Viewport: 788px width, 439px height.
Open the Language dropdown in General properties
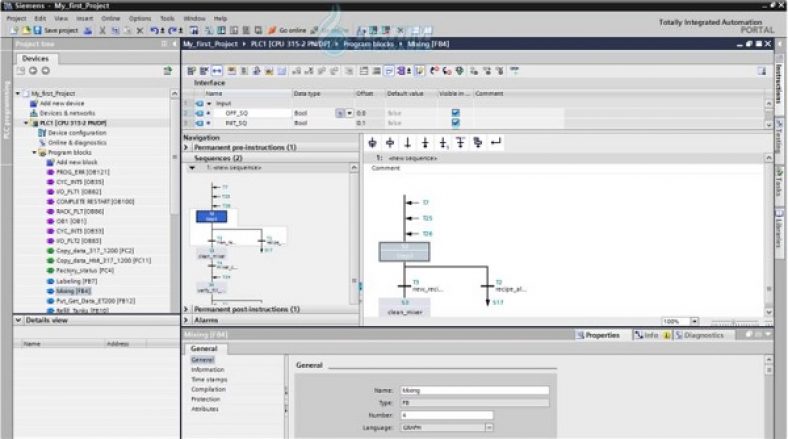click(x=488, y=427)
